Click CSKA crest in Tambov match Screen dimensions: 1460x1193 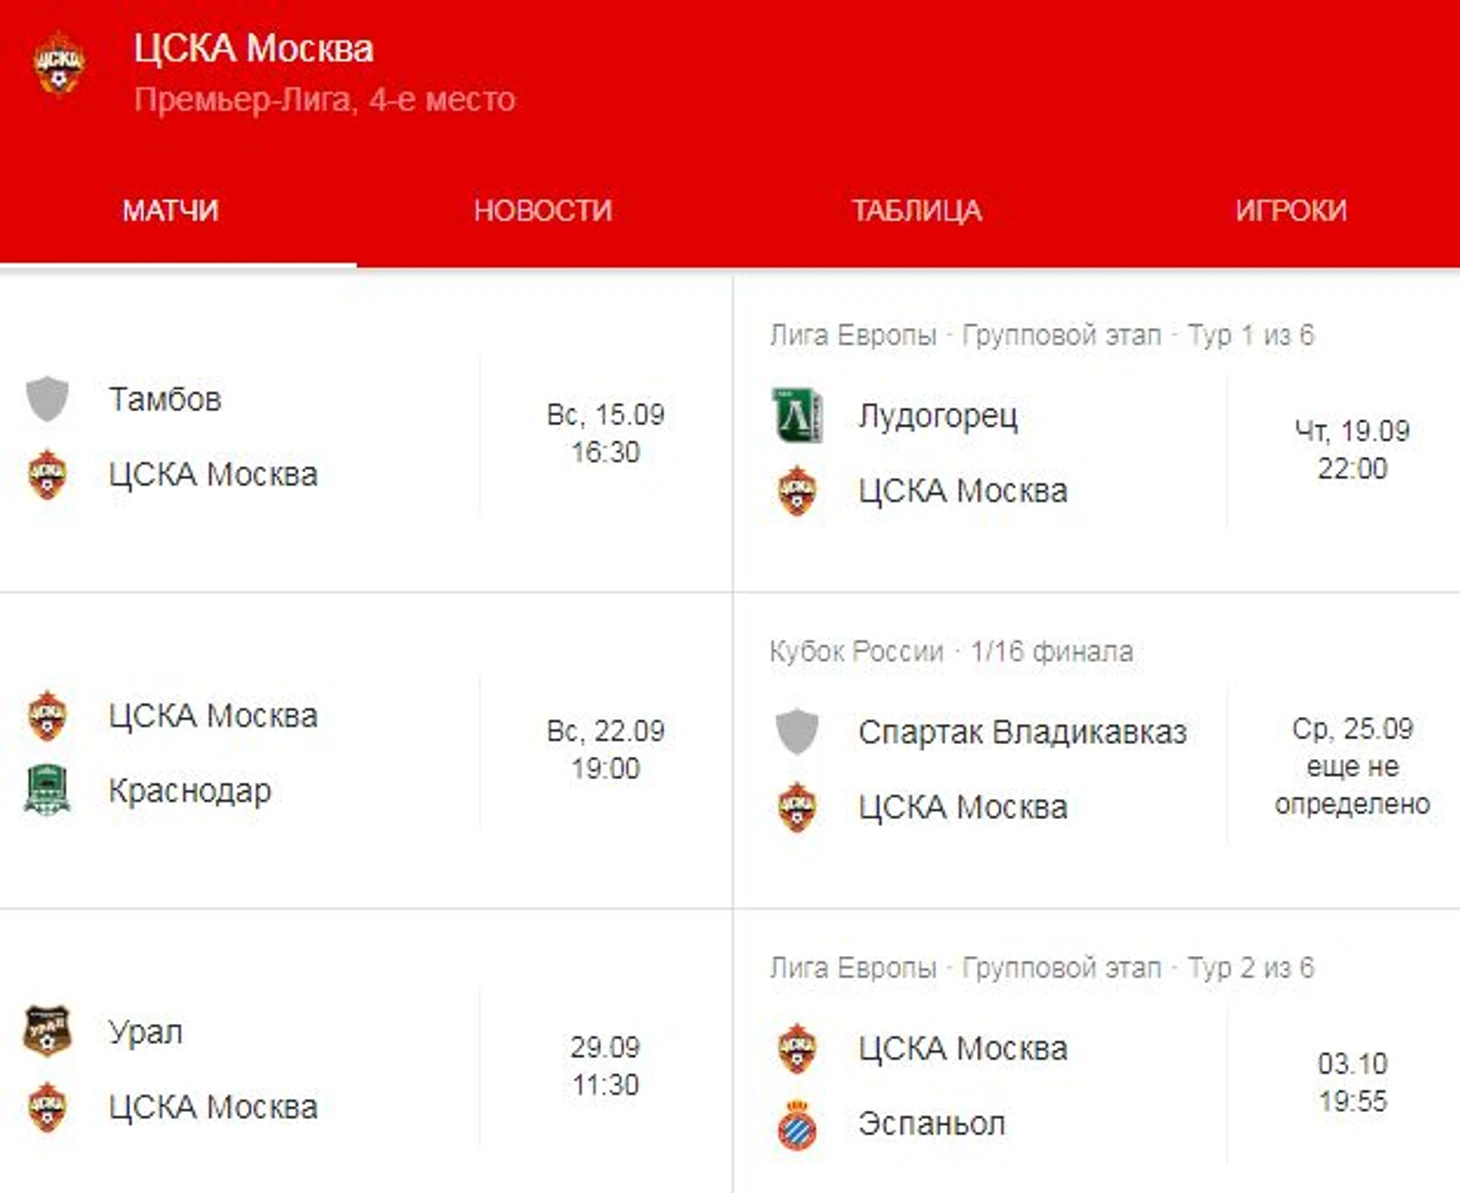[x=47, y=474]
